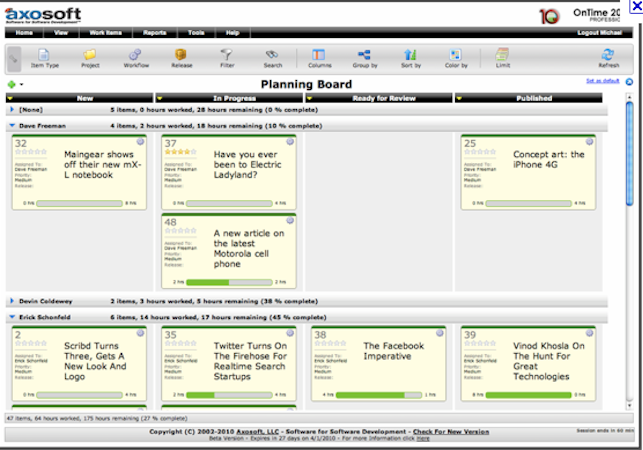Click the Set as default link

tap(602, 81)
